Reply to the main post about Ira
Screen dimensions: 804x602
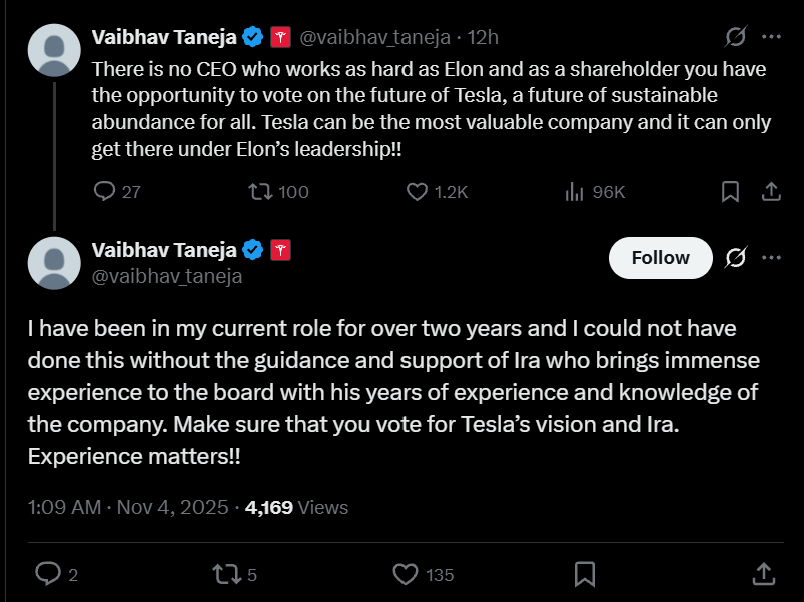click(x=48, y=573)
